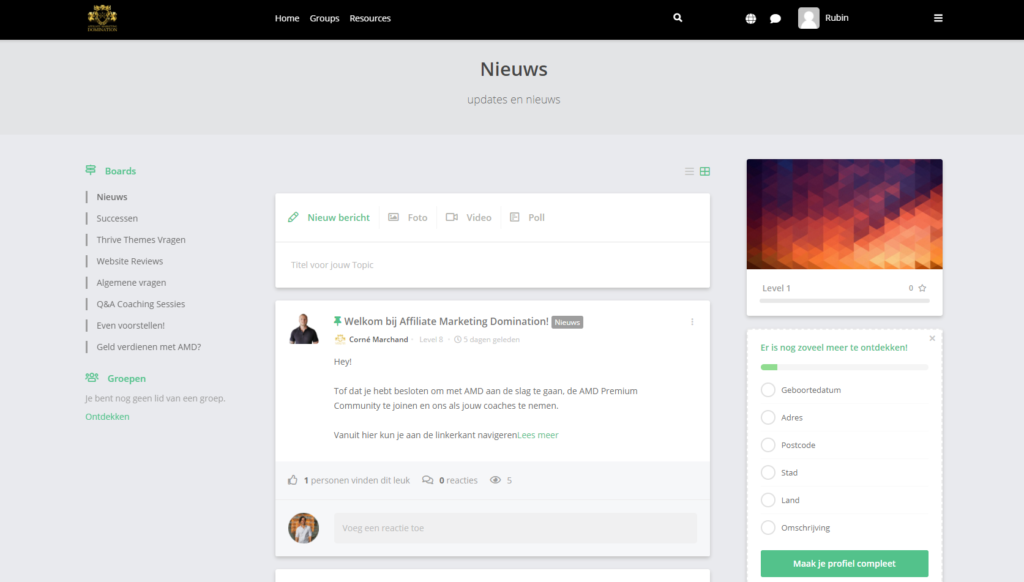Click the Titel voor jouw Topic field
This screenshot has height=582, width=1024.
click(492, 265)
